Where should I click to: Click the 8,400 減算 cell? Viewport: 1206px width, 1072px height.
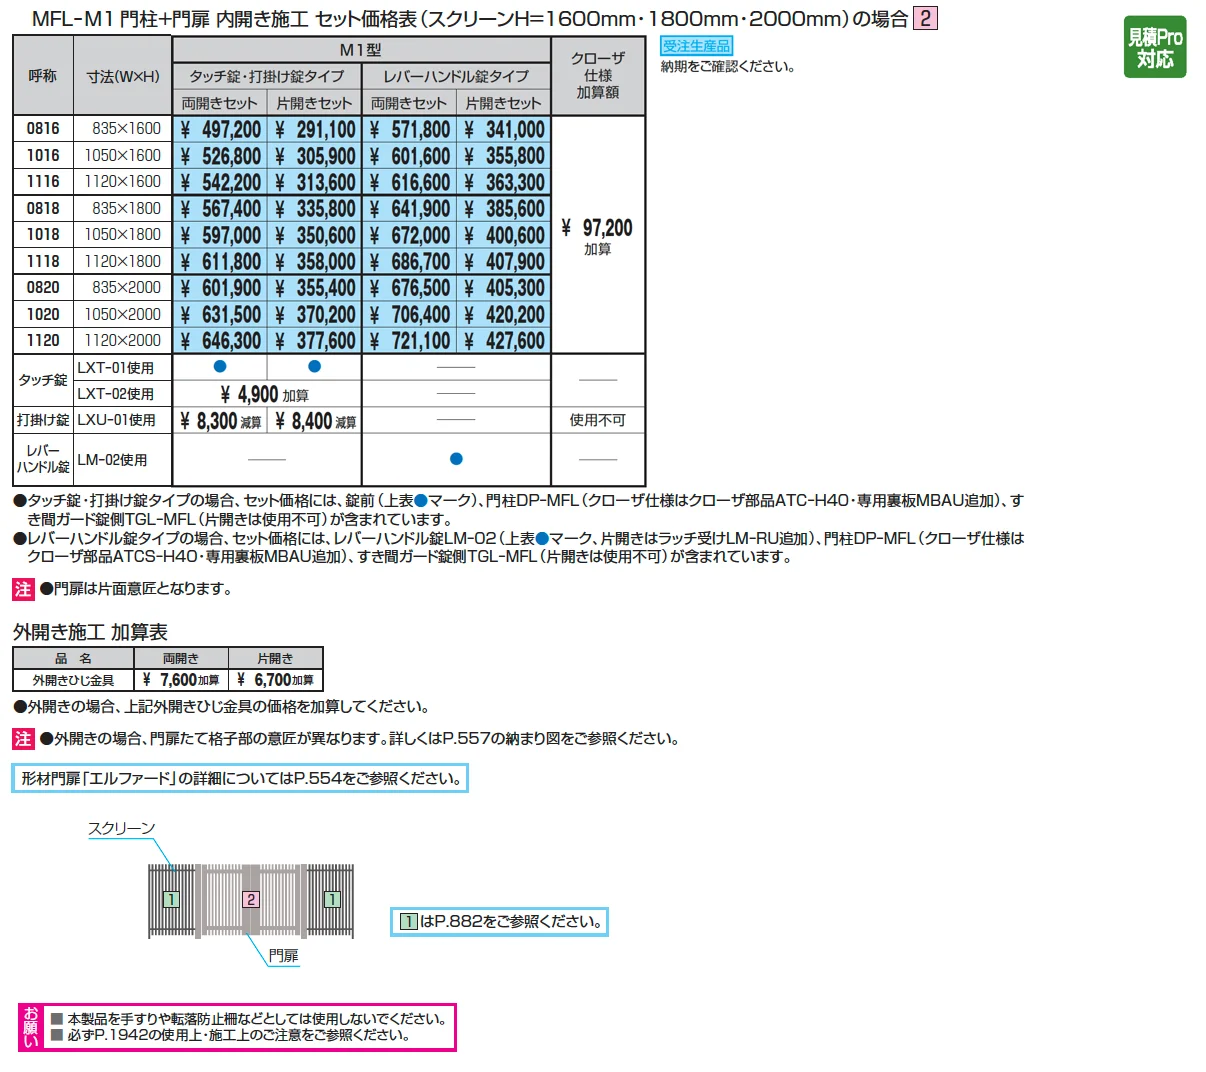pos(315,421)
